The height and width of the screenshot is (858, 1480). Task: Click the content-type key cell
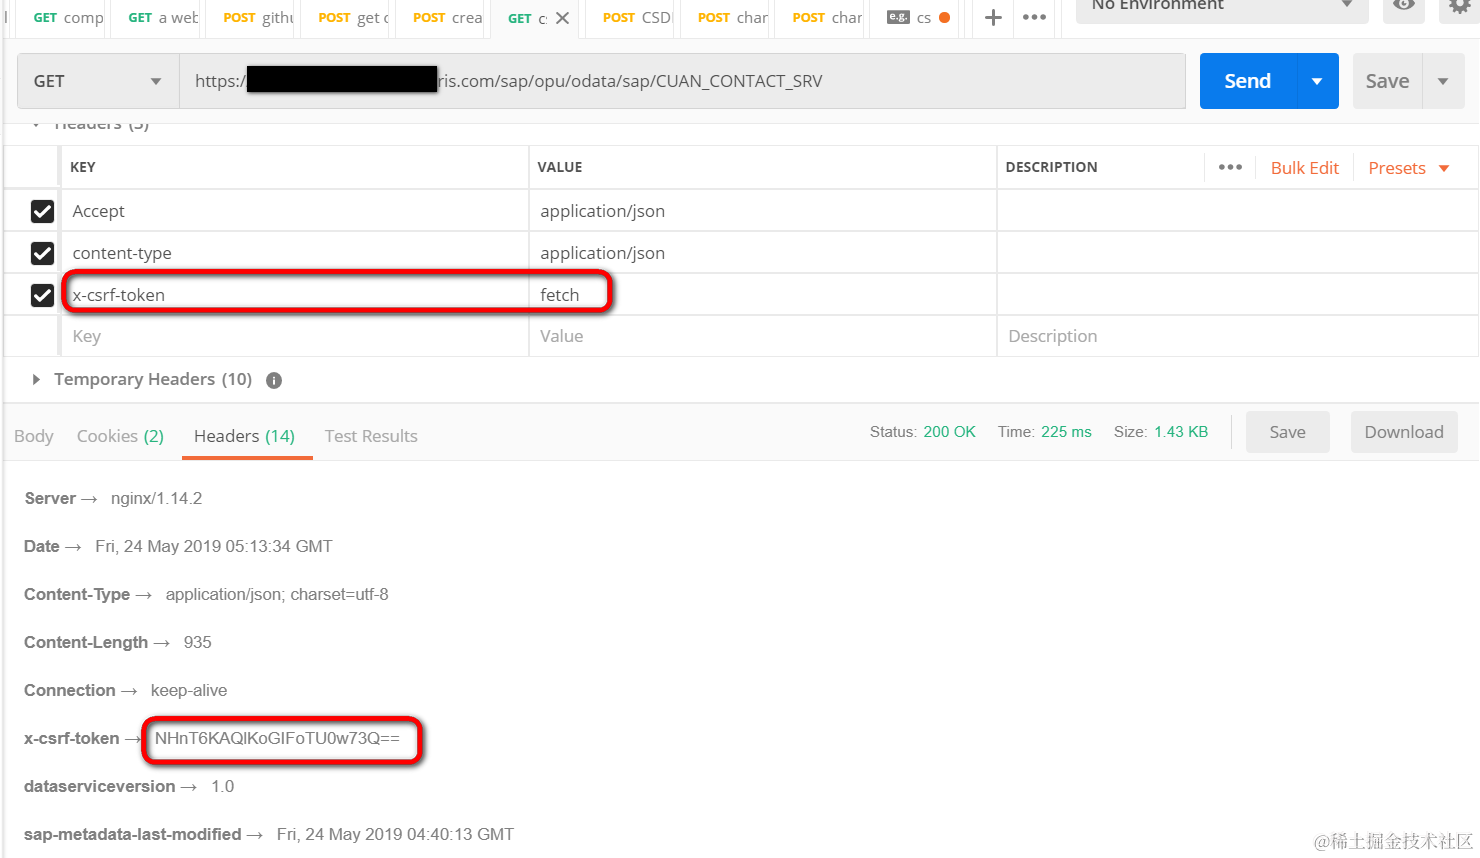(x=295, y=253)
